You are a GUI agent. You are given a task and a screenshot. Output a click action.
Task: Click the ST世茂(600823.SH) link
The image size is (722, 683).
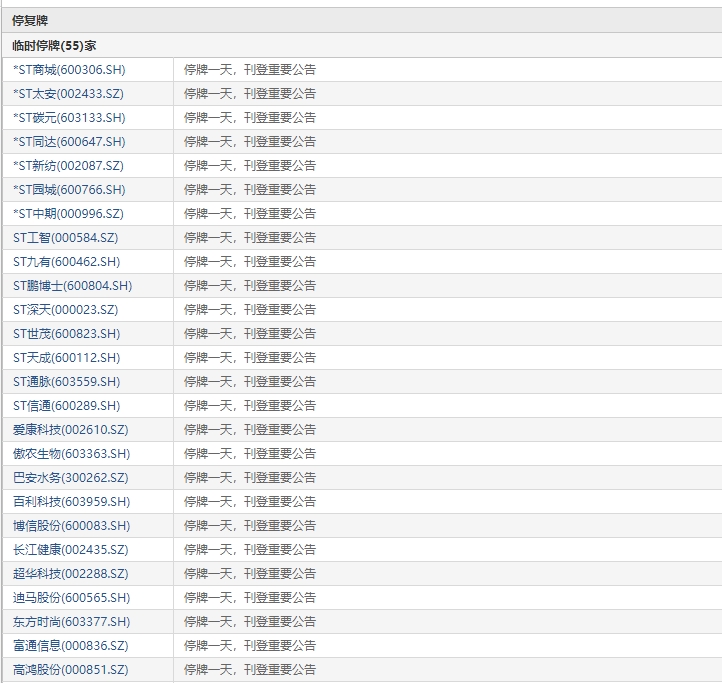point(66,334)
